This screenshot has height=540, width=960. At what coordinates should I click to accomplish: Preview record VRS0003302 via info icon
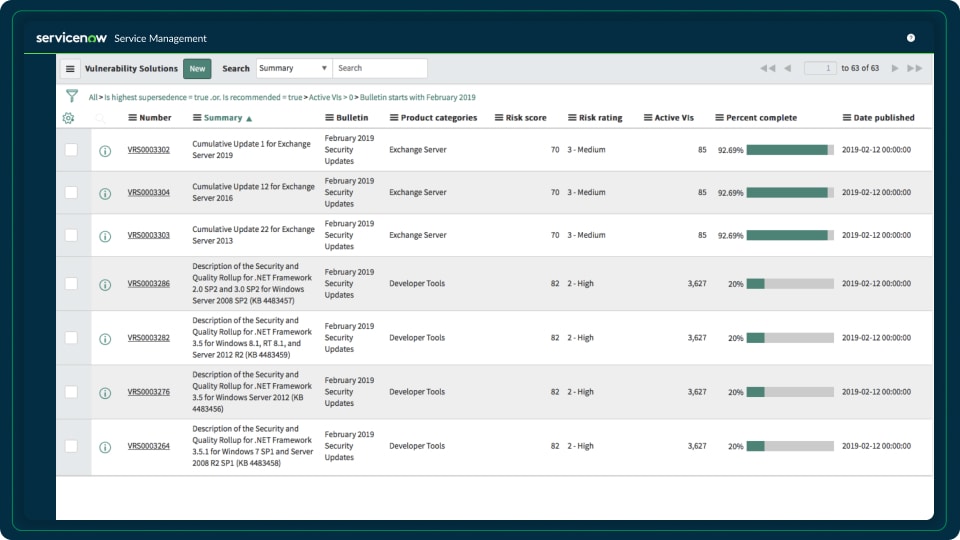coord(105,151)
